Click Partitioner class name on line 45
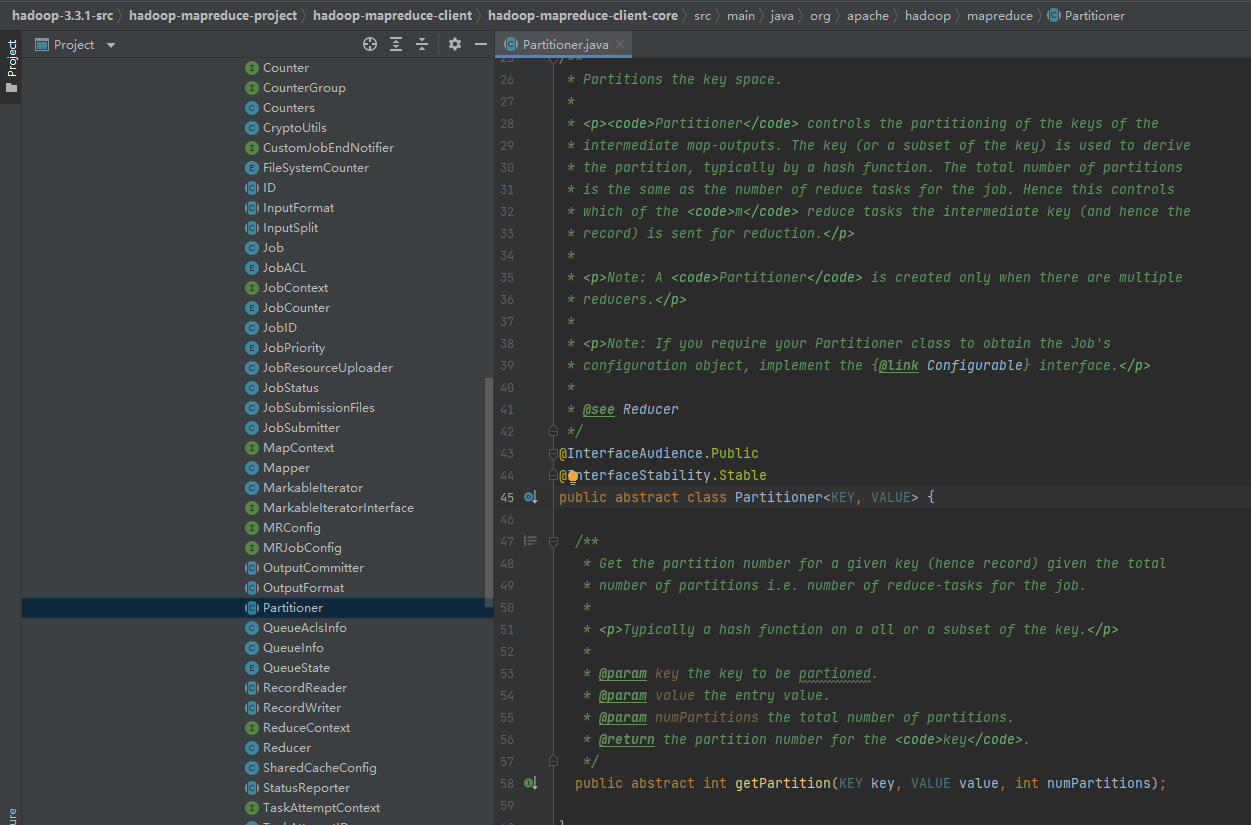Viewport: 1251px width, 825px height. (x=779, y=497)
